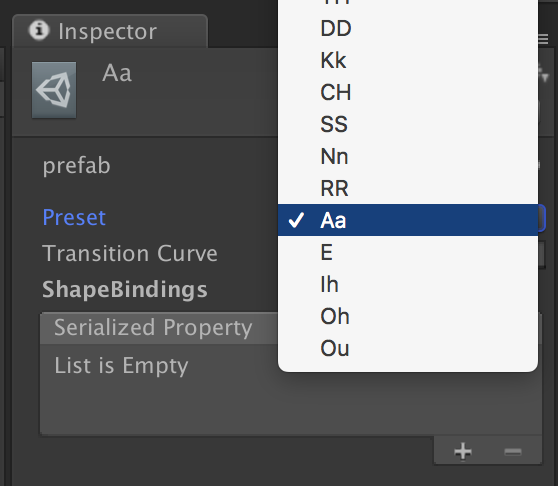The height and width of the screenshot is (486, 558).
Task: Click the Inspector info icon
Action: [x=38, y=30]
